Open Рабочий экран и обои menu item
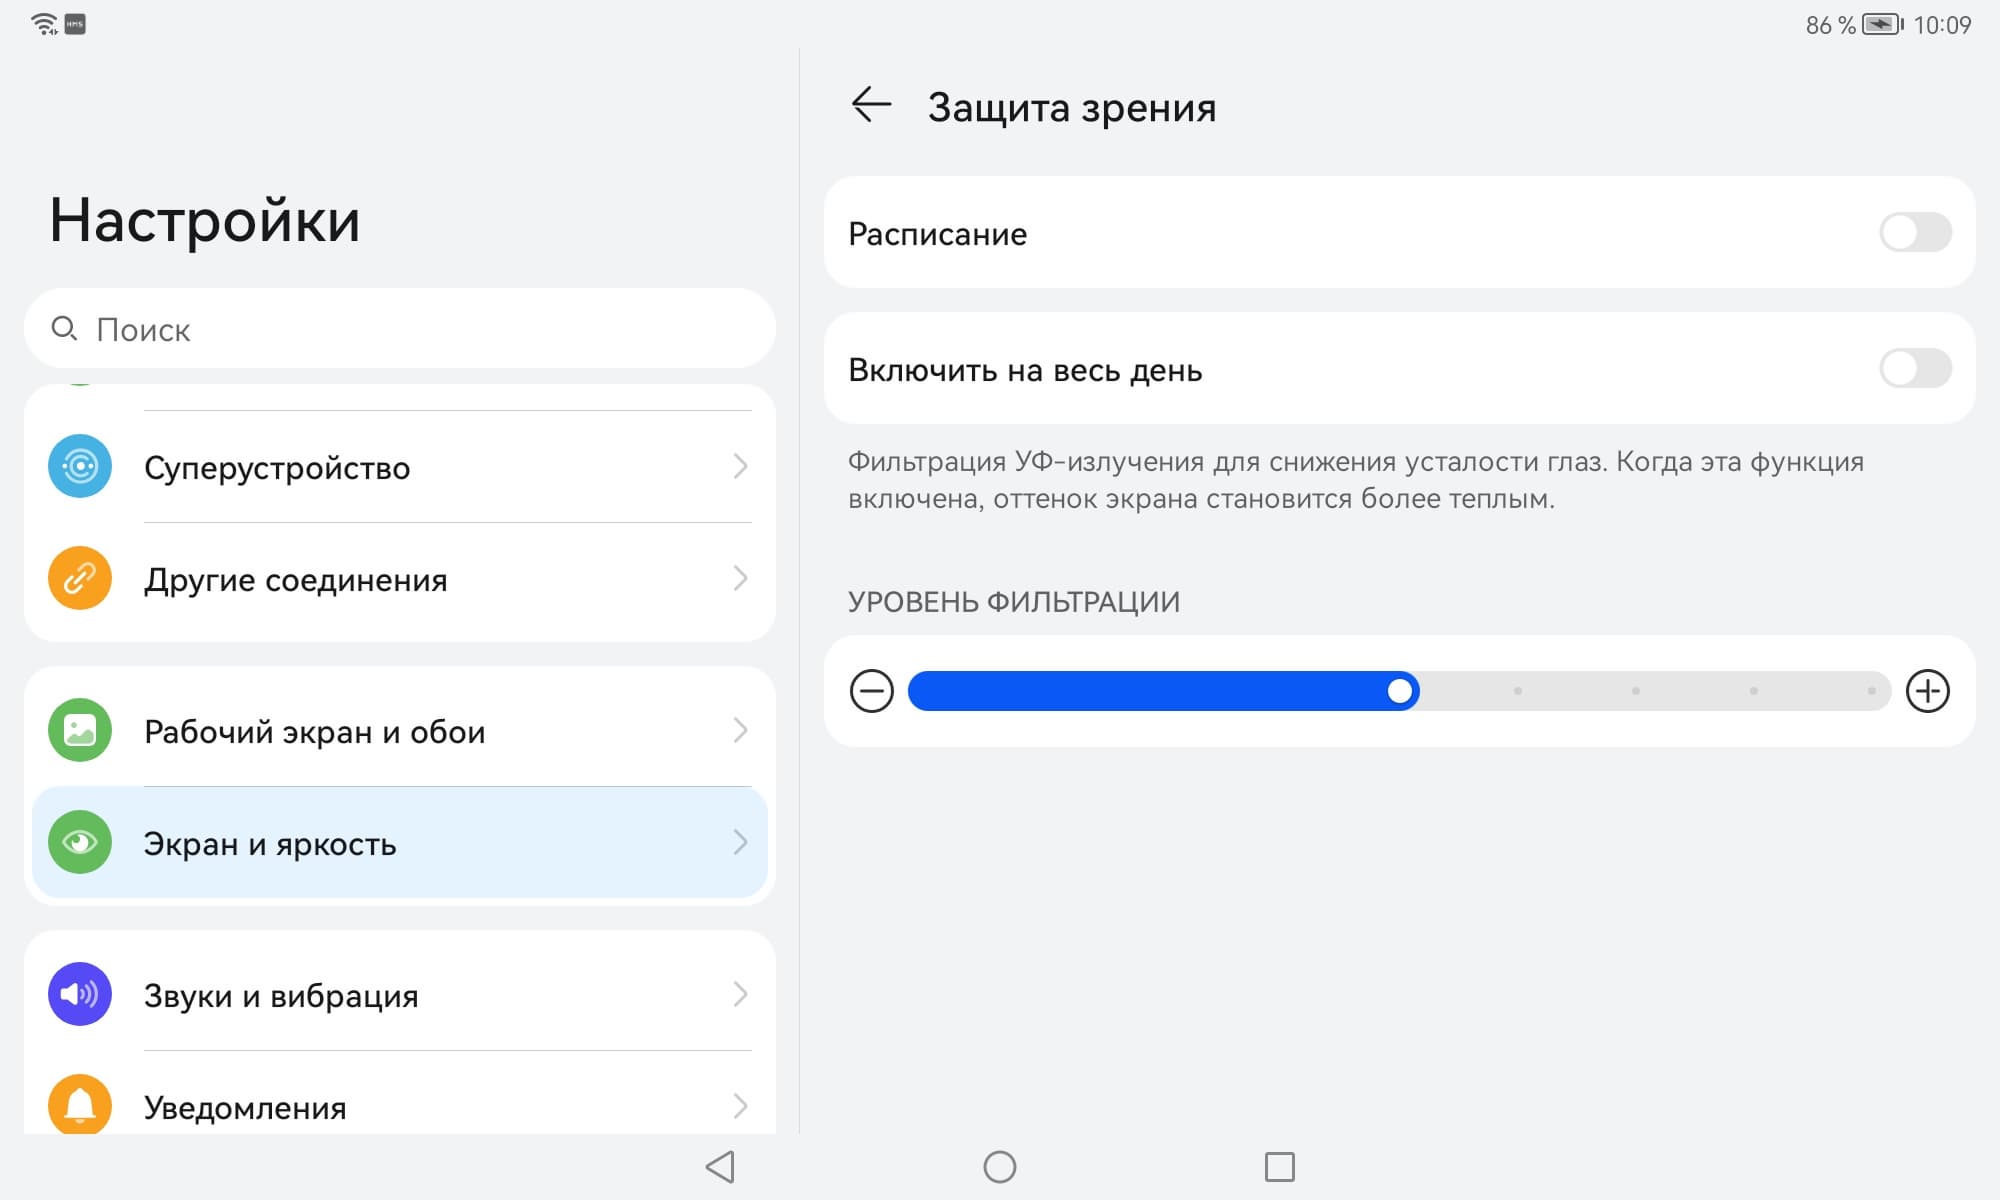Viewport: 2000px width, 1200px height. [400, 731]
